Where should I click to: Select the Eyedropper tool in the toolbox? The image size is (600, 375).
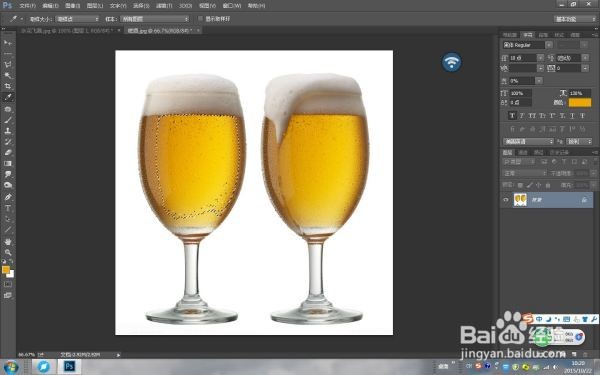click(x=8, y=97)
